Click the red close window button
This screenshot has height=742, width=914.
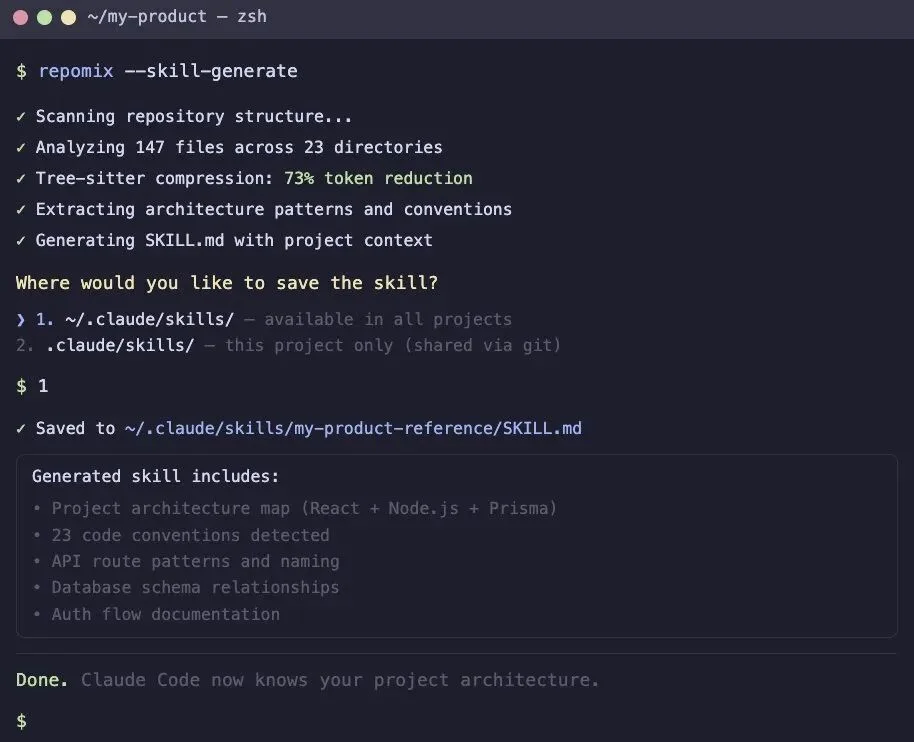(x=20, y=18)
